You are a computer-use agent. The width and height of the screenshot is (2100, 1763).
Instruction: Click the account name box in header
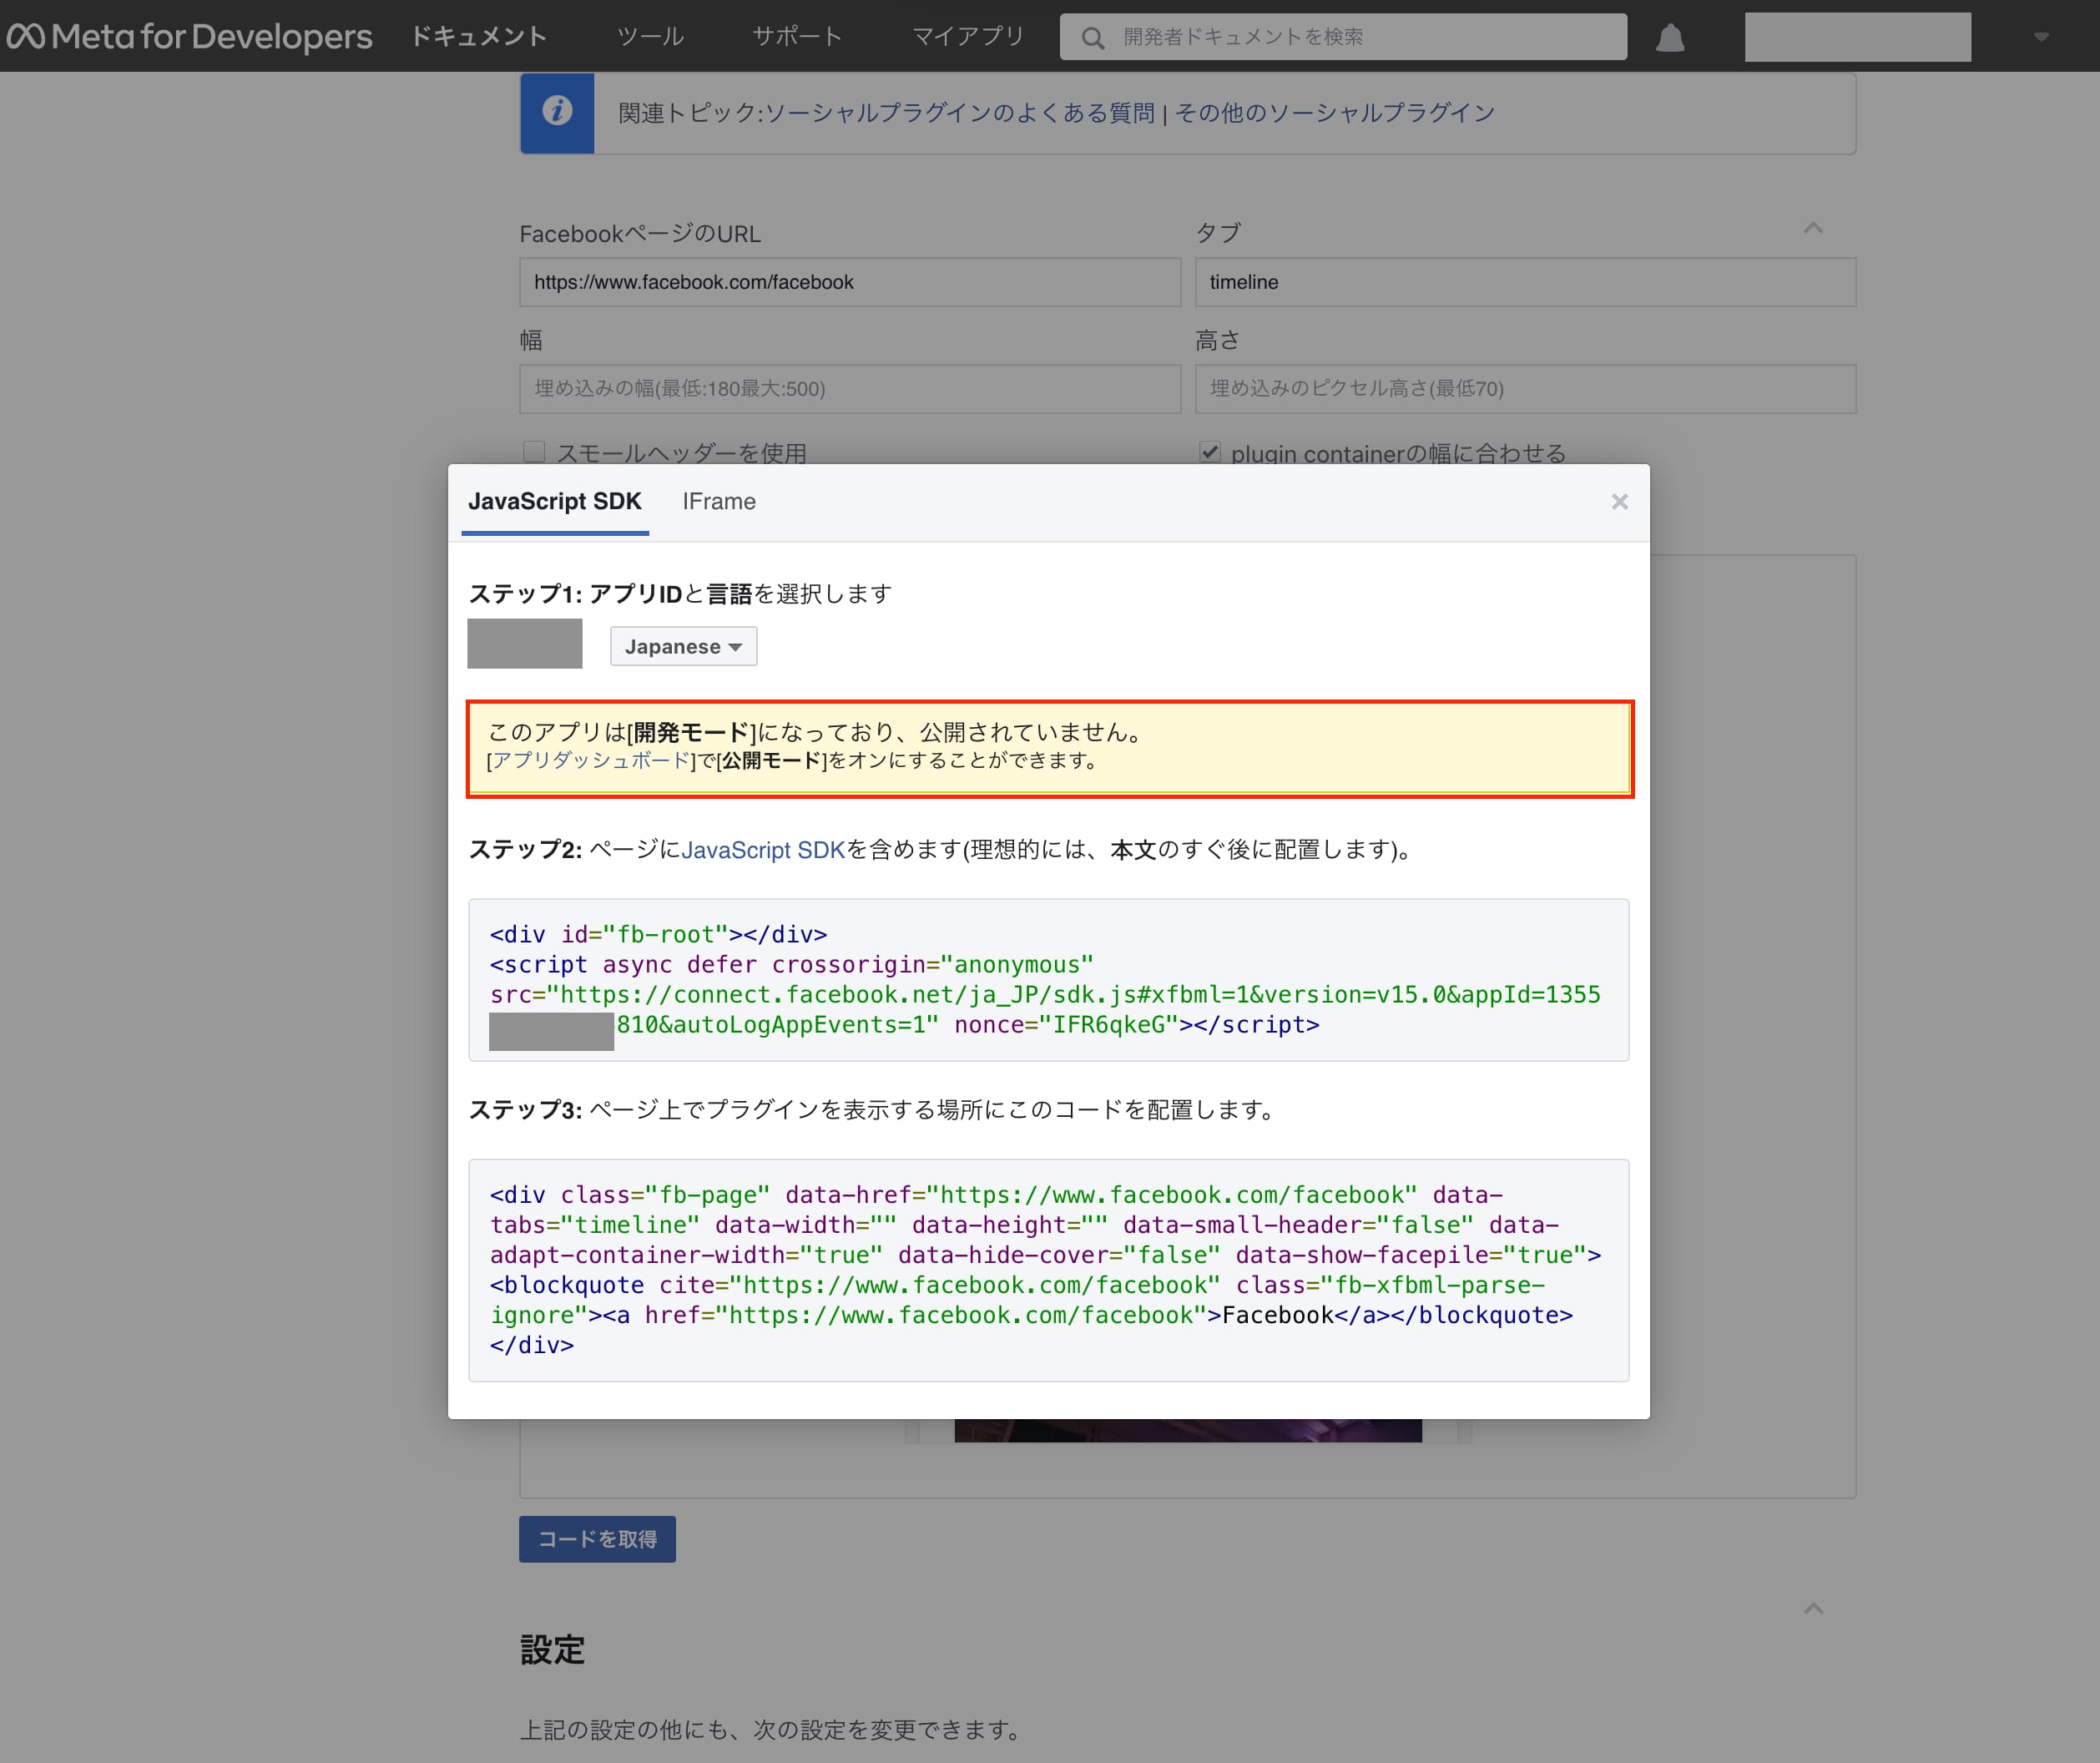click(x=1857, y=37)
